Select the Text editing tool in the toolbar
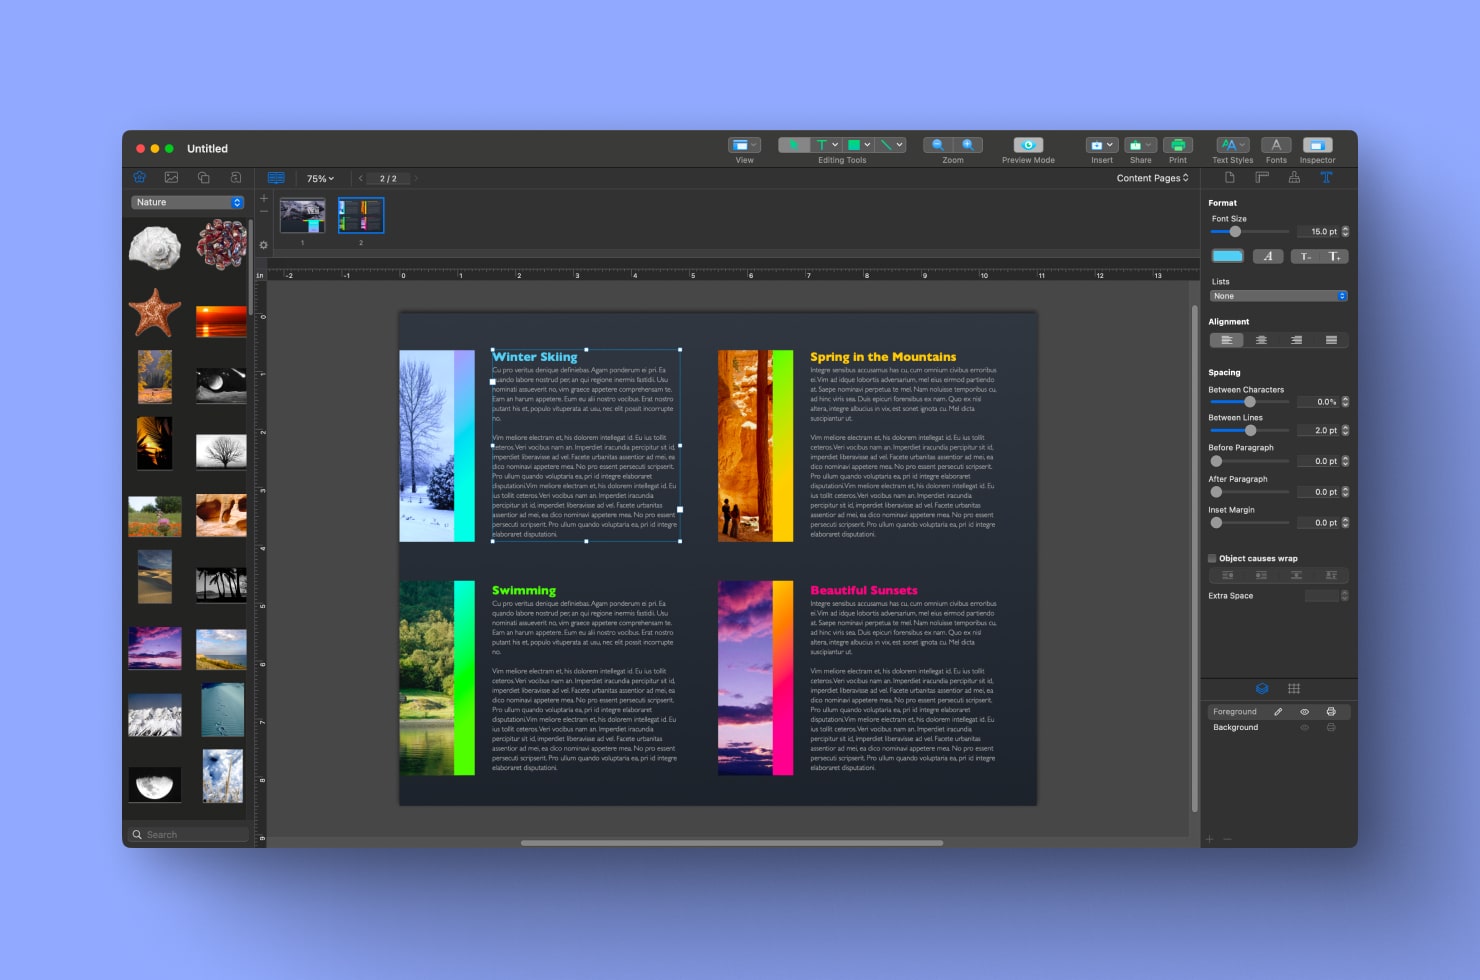 point(822,145)
